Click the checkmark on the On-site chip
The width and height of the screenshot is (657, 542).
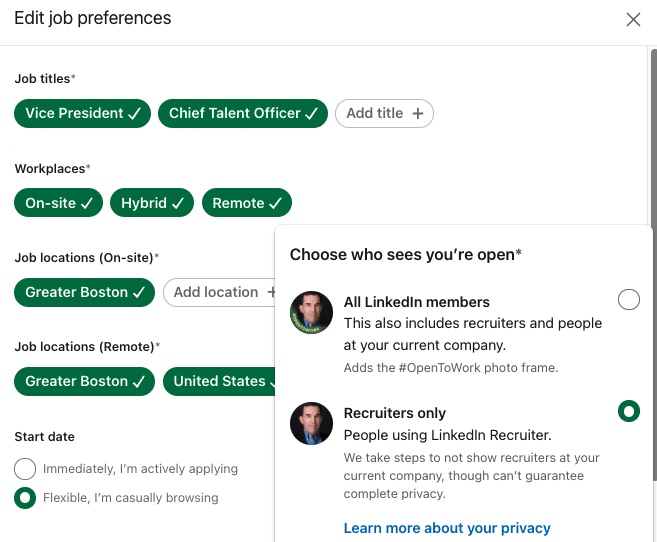87,203
